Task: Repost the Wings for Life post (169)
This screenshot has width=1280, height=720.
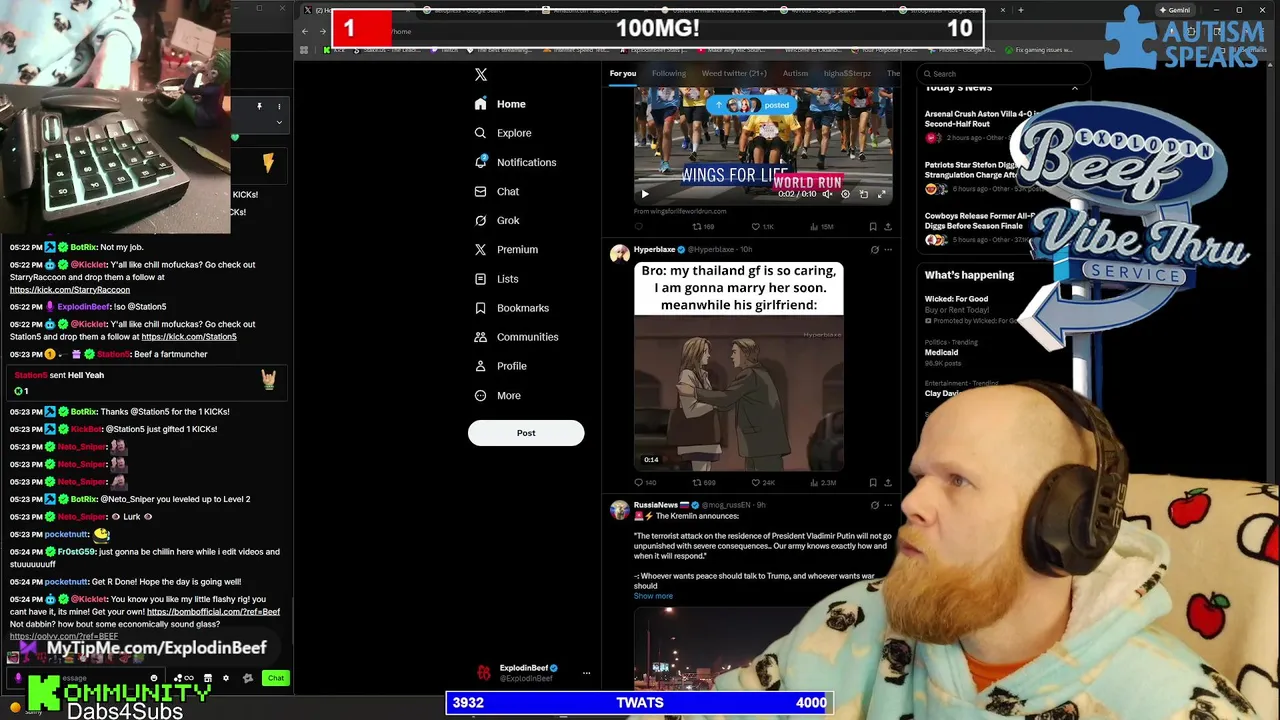Action: point(704,227)
